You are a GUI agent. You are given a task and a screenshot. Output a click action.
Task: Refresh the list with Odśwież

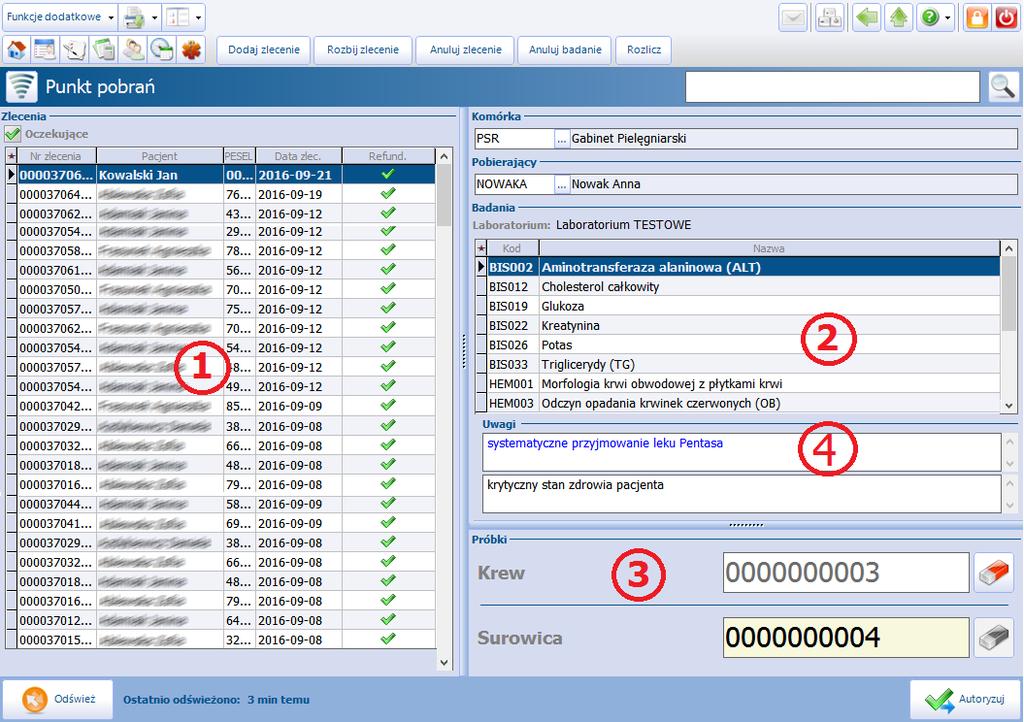click(x=58, y=699)
